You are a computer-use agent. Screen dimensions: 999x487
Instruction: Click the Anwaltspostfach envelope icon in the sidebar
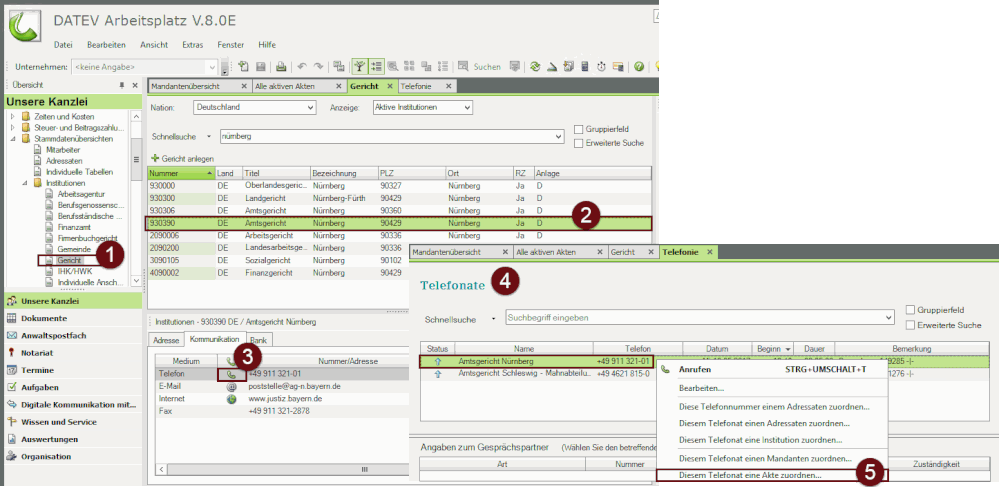(11, 335)
